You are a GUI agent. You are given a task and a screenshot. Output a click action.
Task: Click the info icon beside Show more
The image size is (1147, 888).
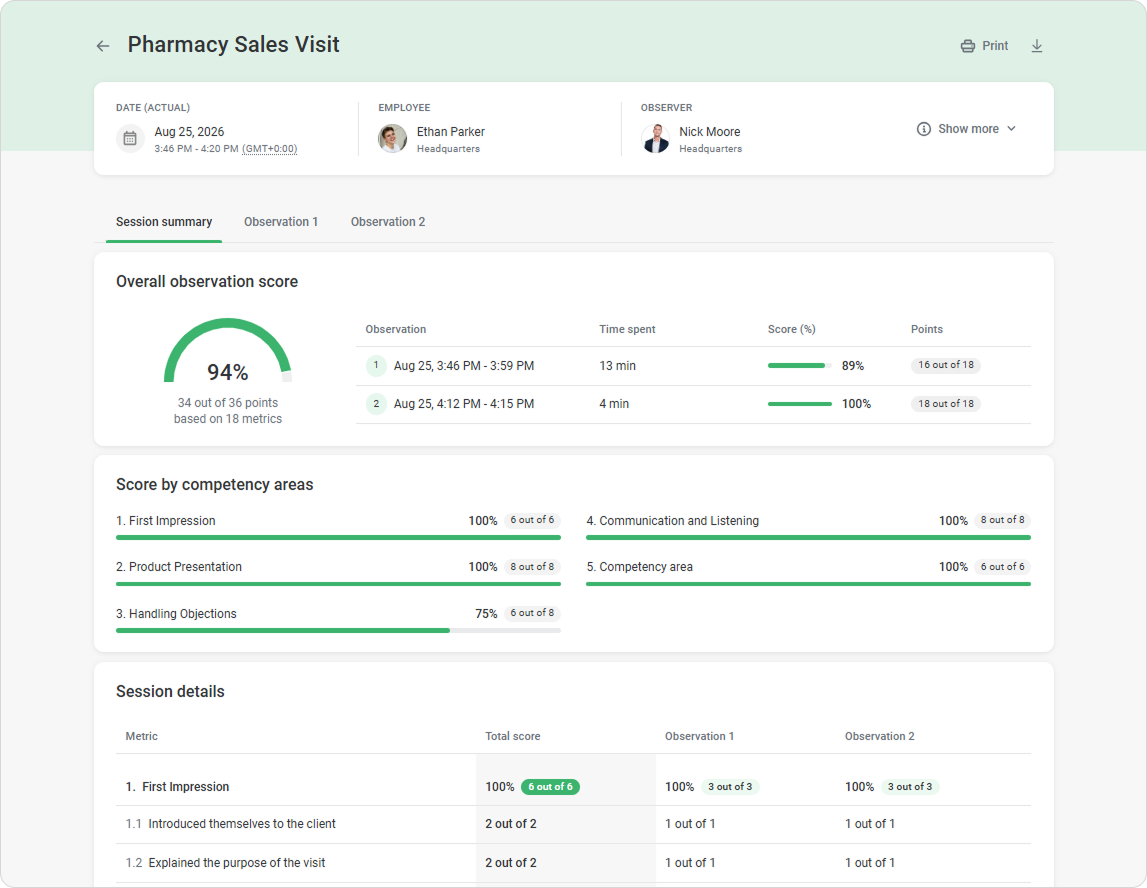coord(924,129)
